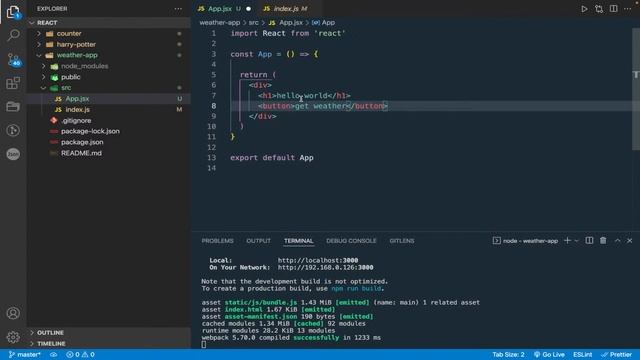Open the OUTPUT panel tab

pos(258,241)
